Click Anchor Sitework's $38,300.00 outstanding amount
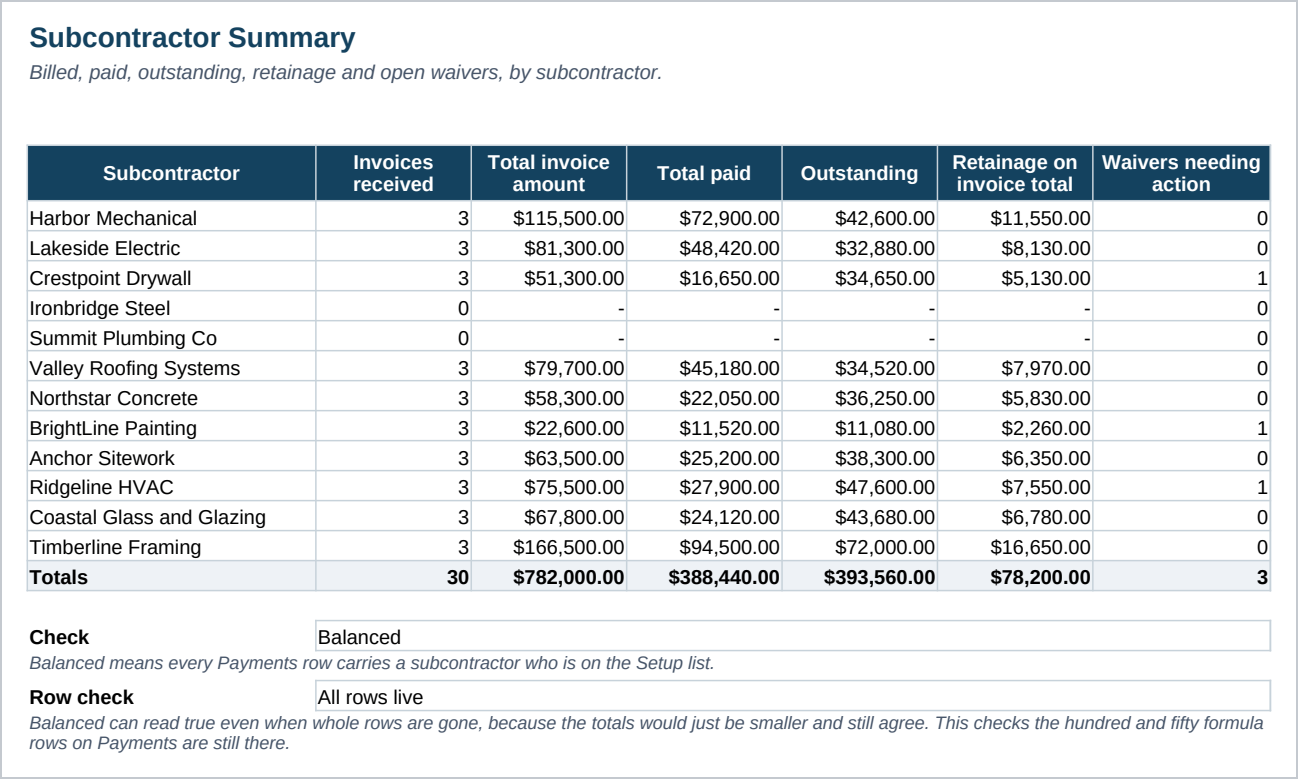The image size is (1298, 779). (860, 458)
